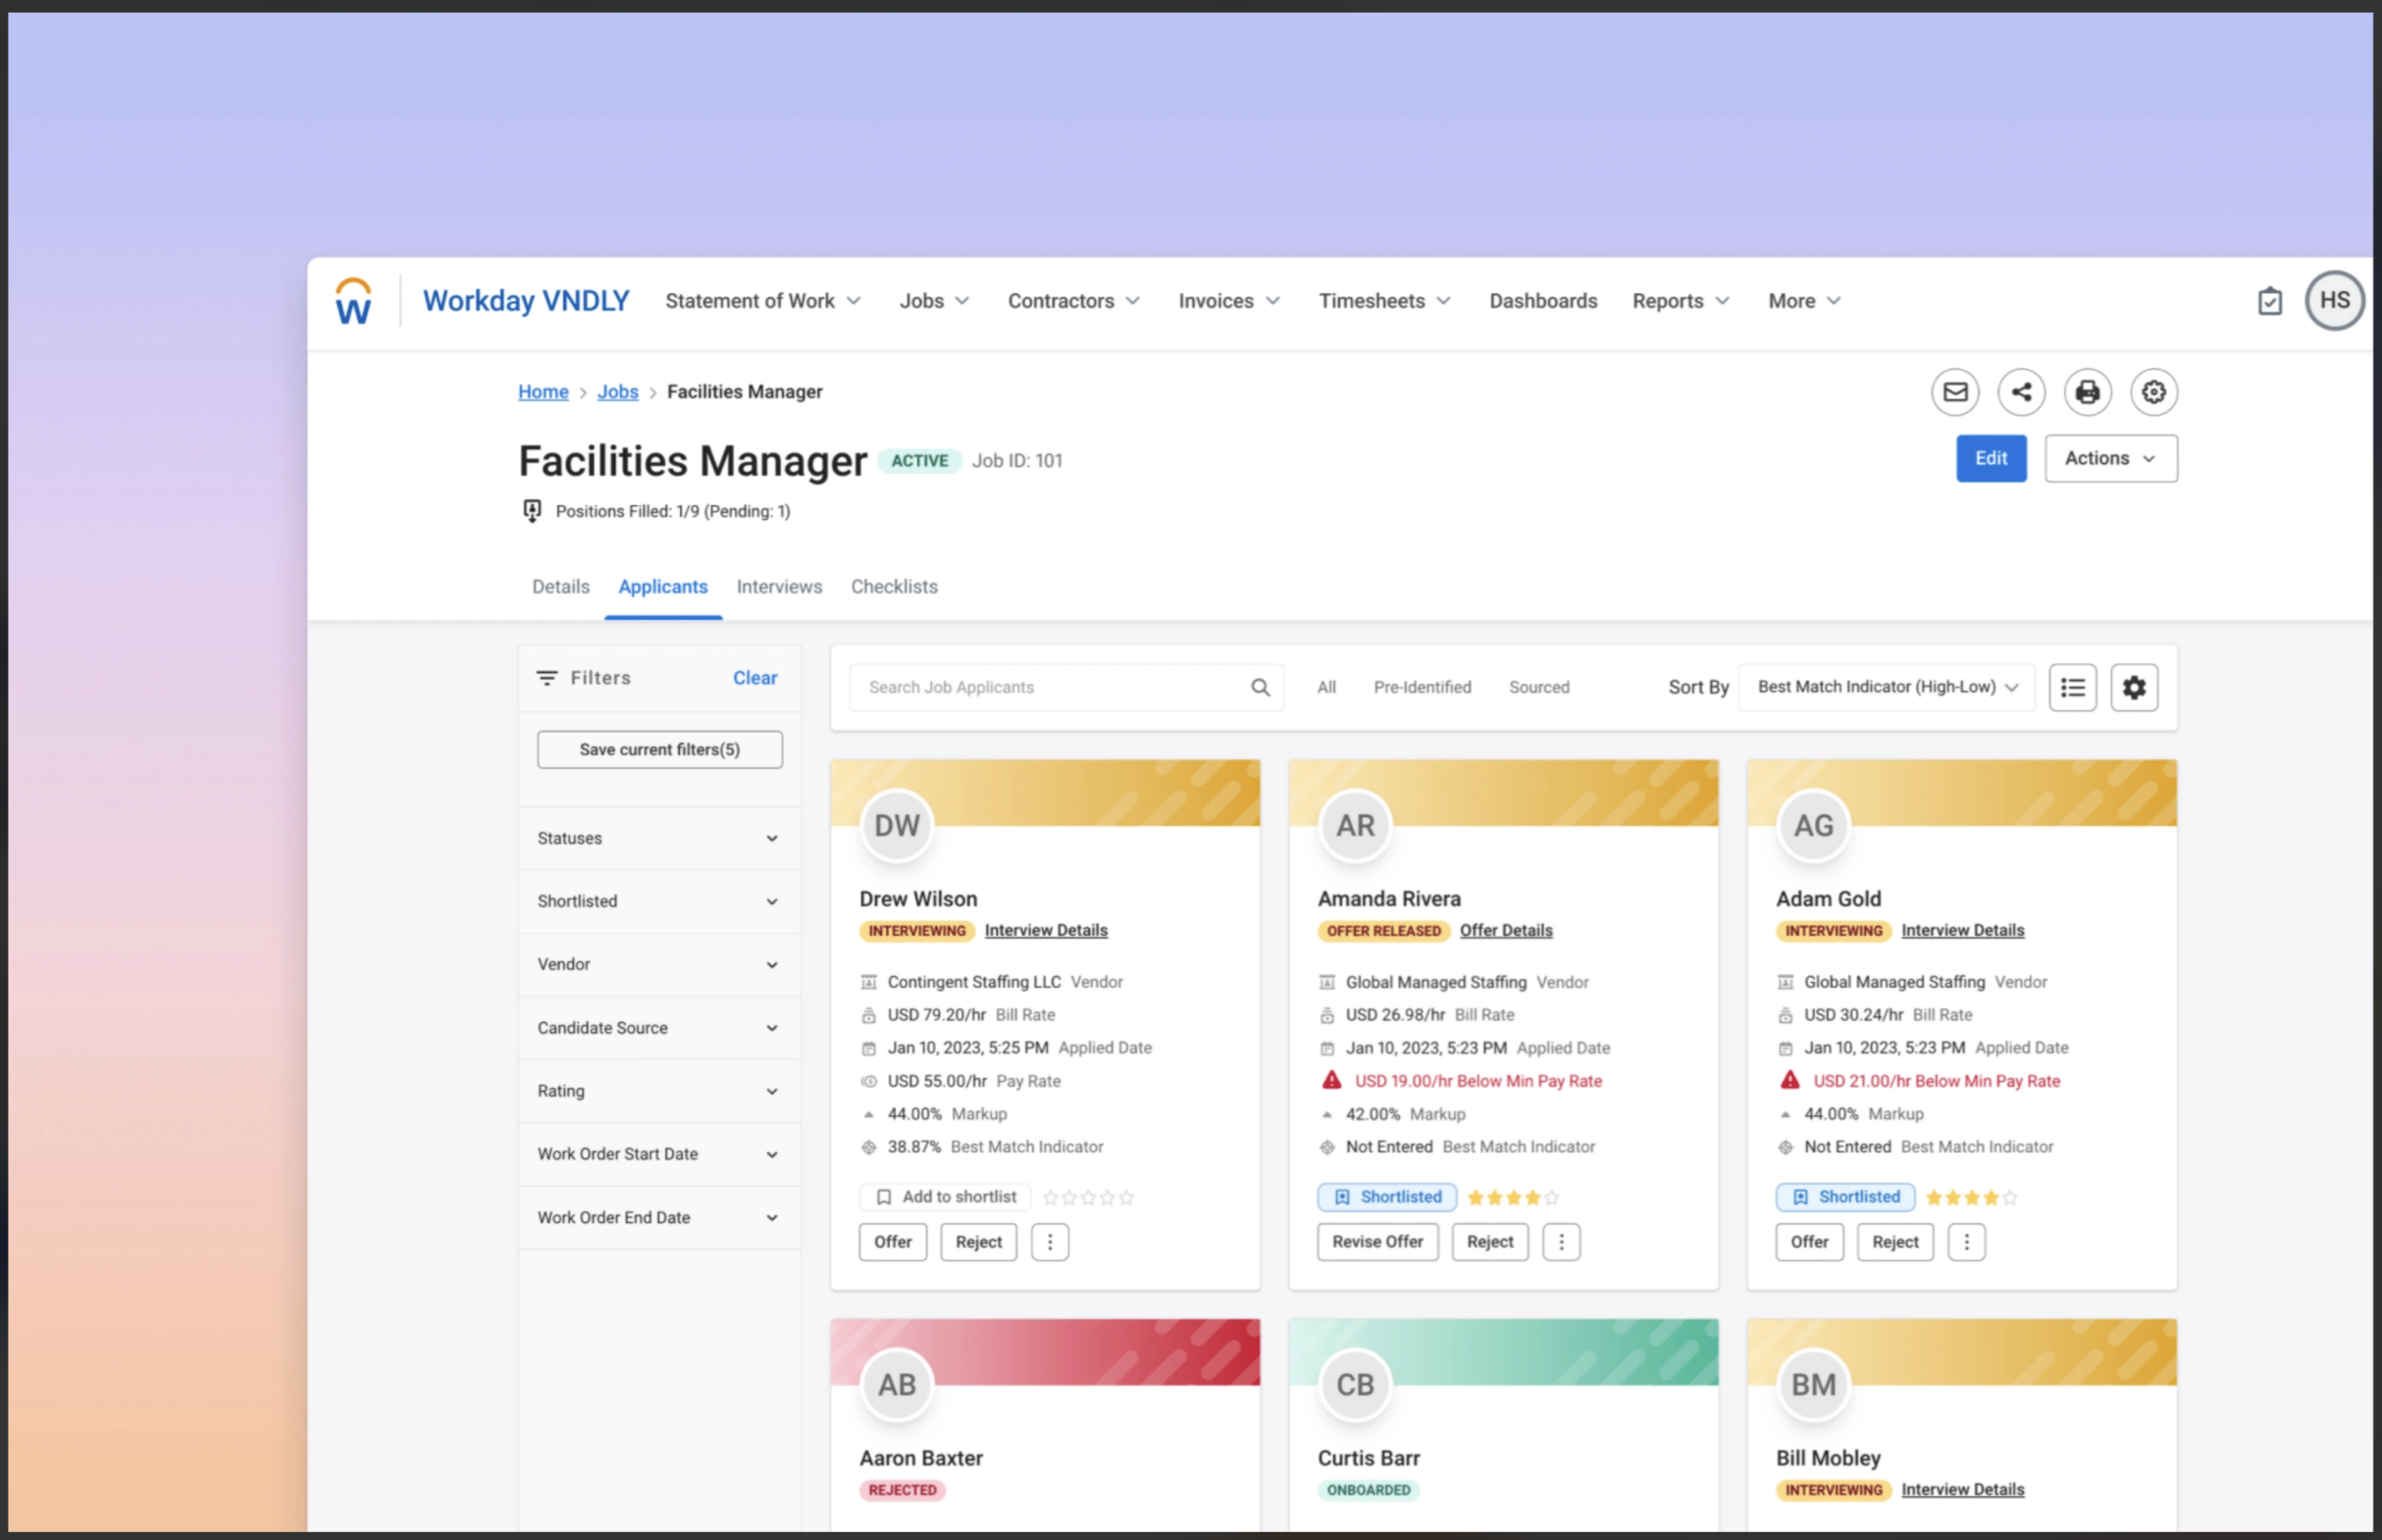Click the email envelope icon
The image size is (2382, 1540).
1955,392
